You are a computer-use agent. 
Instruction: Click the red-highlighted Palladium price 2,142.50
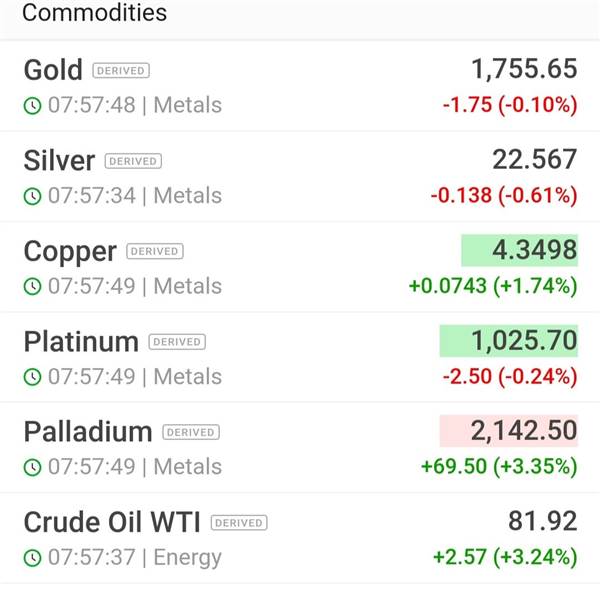509,431
